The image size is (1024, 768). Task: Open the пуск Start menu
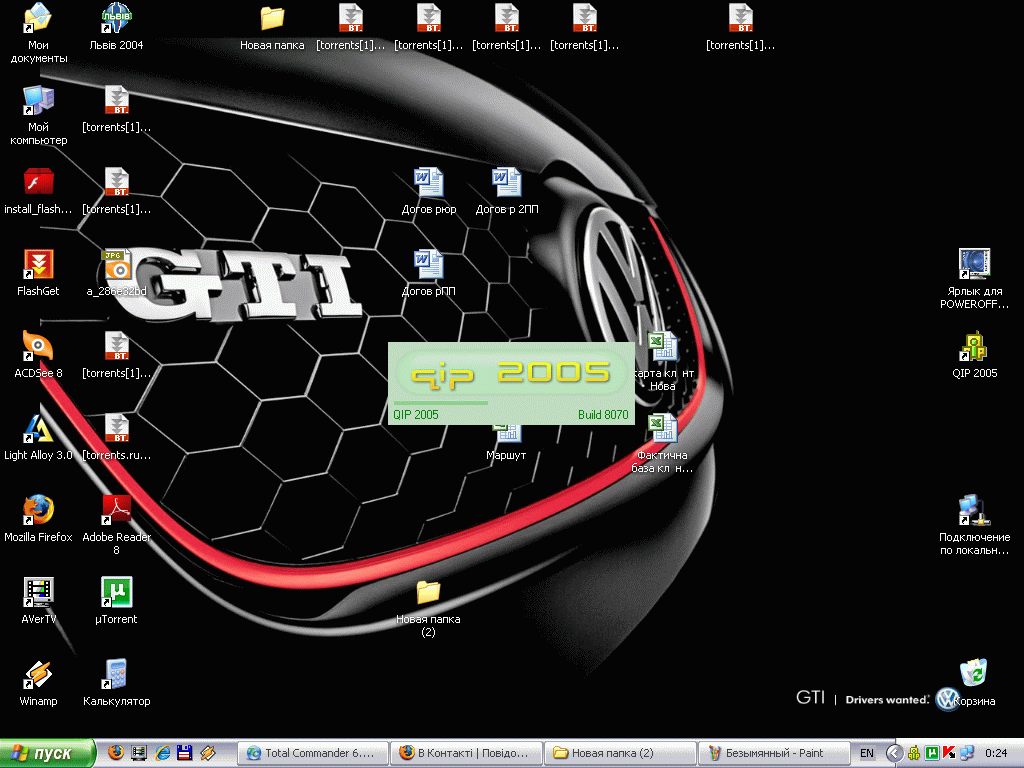[x=48, y=753]
